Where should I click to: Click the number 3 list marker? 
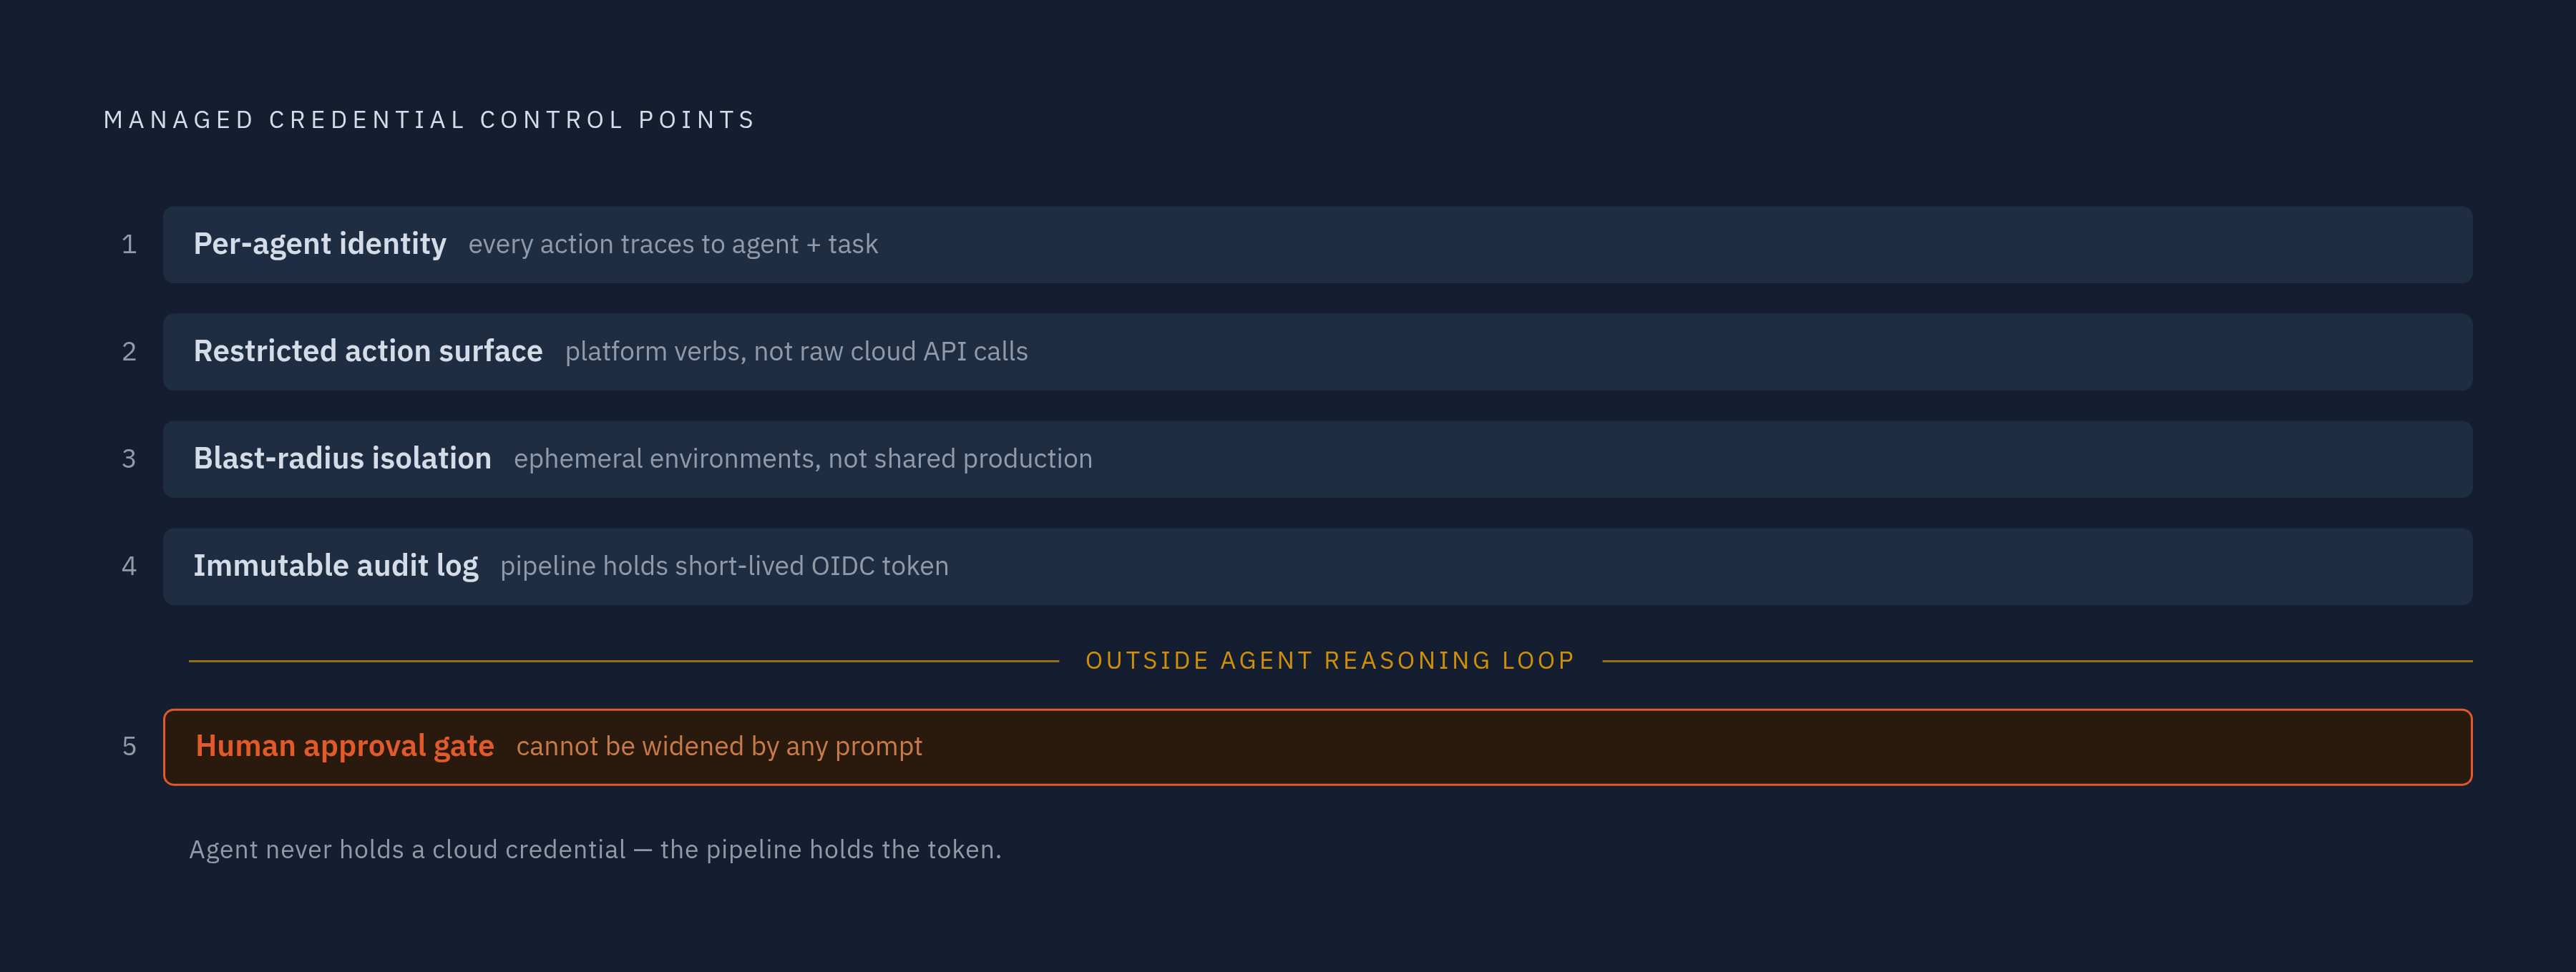(129, 459)
